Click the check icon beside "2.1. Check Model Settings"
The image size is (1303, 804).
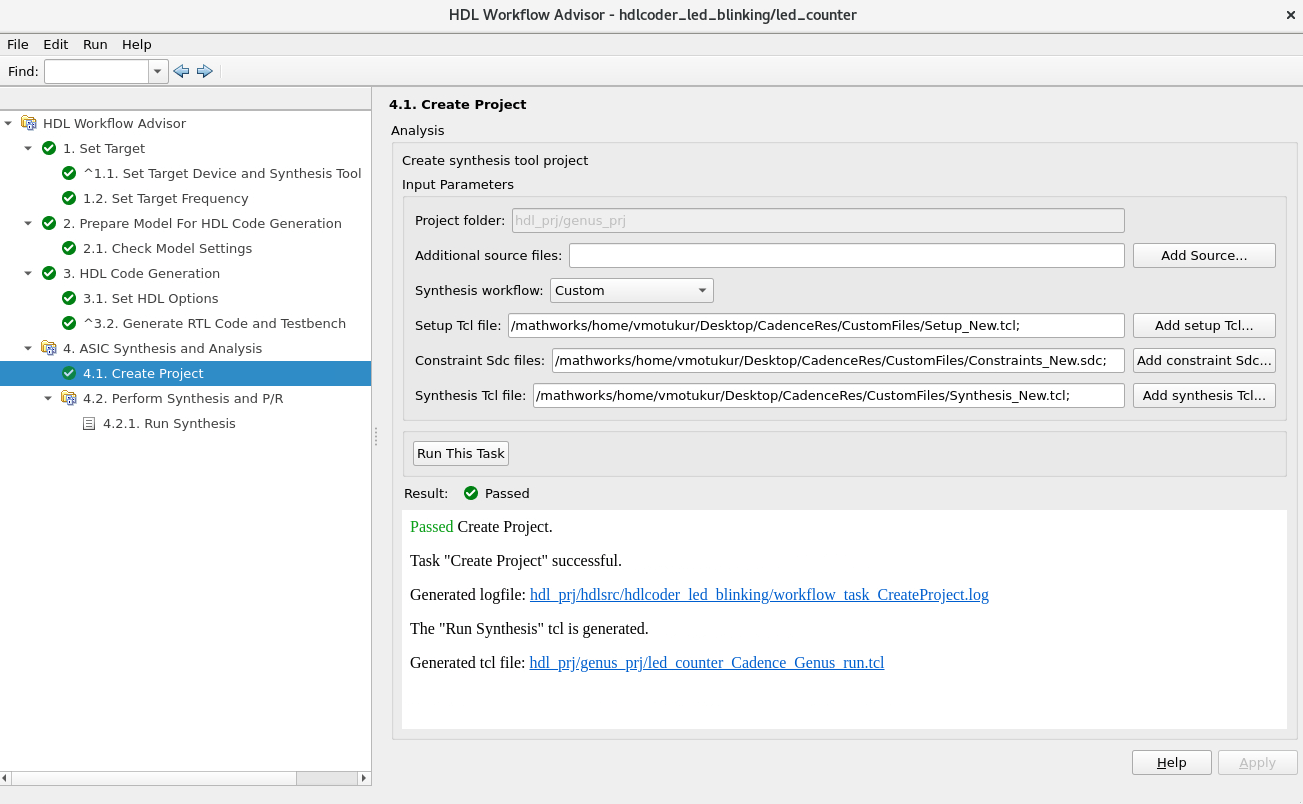(68, 248)
